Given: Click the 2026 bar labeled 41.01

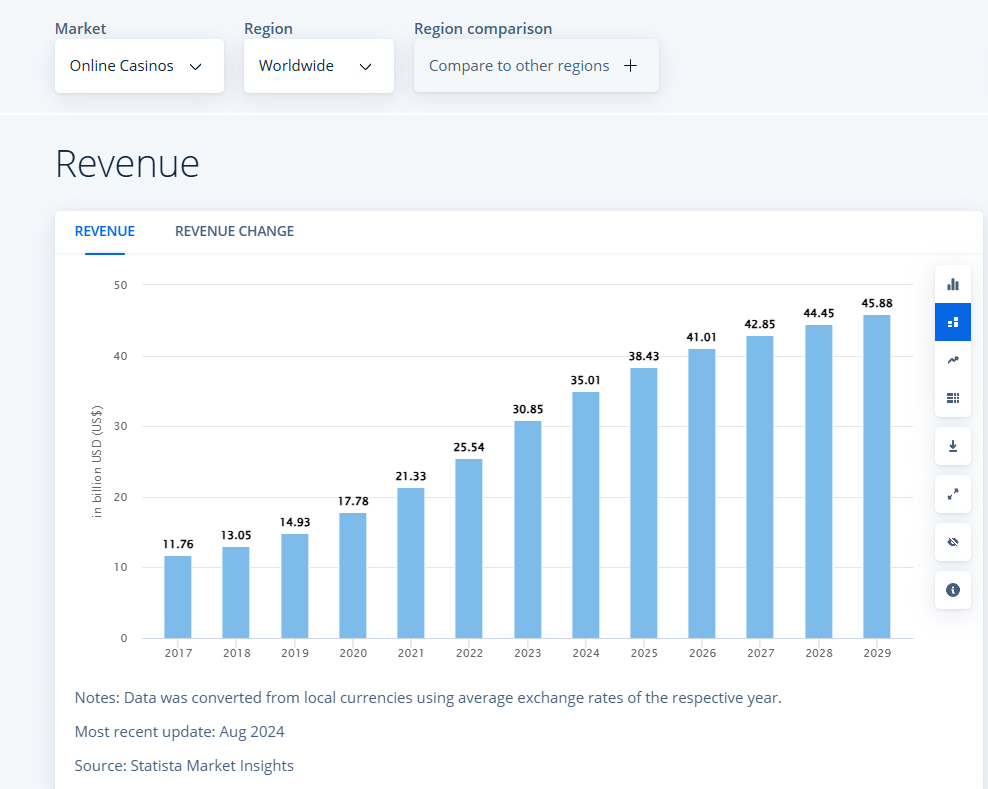Looking at the screenshot, I should tap(702, 494).
